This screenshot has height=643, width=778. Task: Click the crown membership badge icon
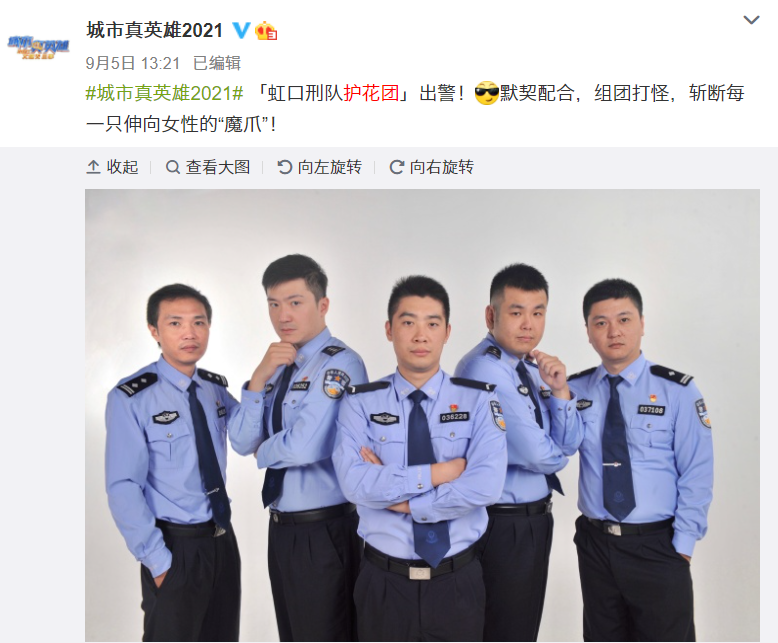(x=266, y=30)
